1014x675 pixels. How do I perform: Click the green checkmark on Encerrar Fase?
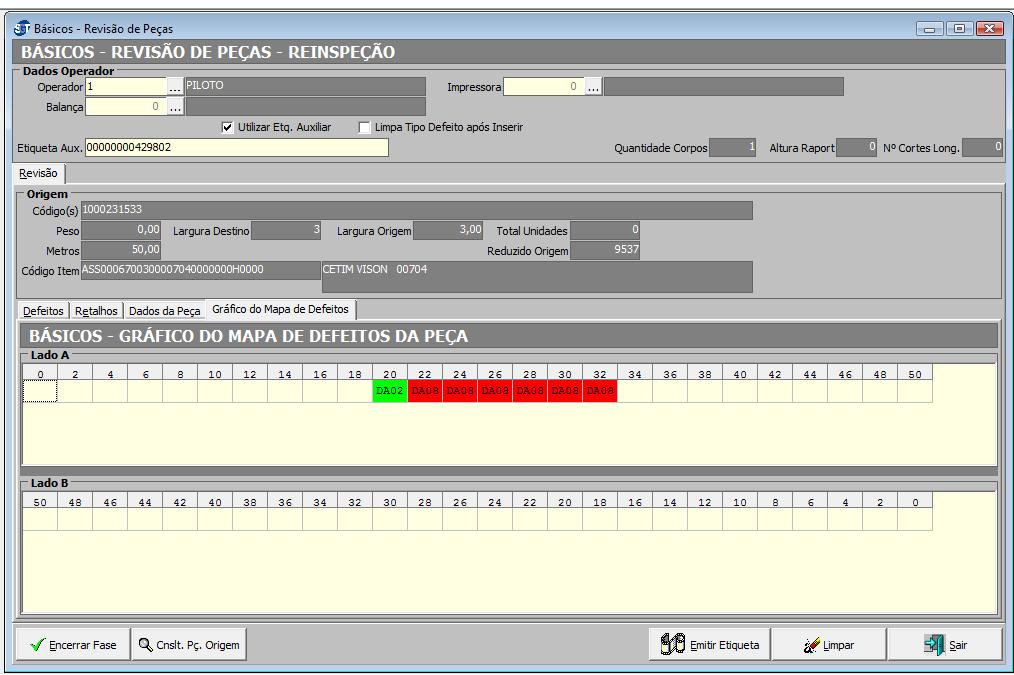tap(37, 645)
